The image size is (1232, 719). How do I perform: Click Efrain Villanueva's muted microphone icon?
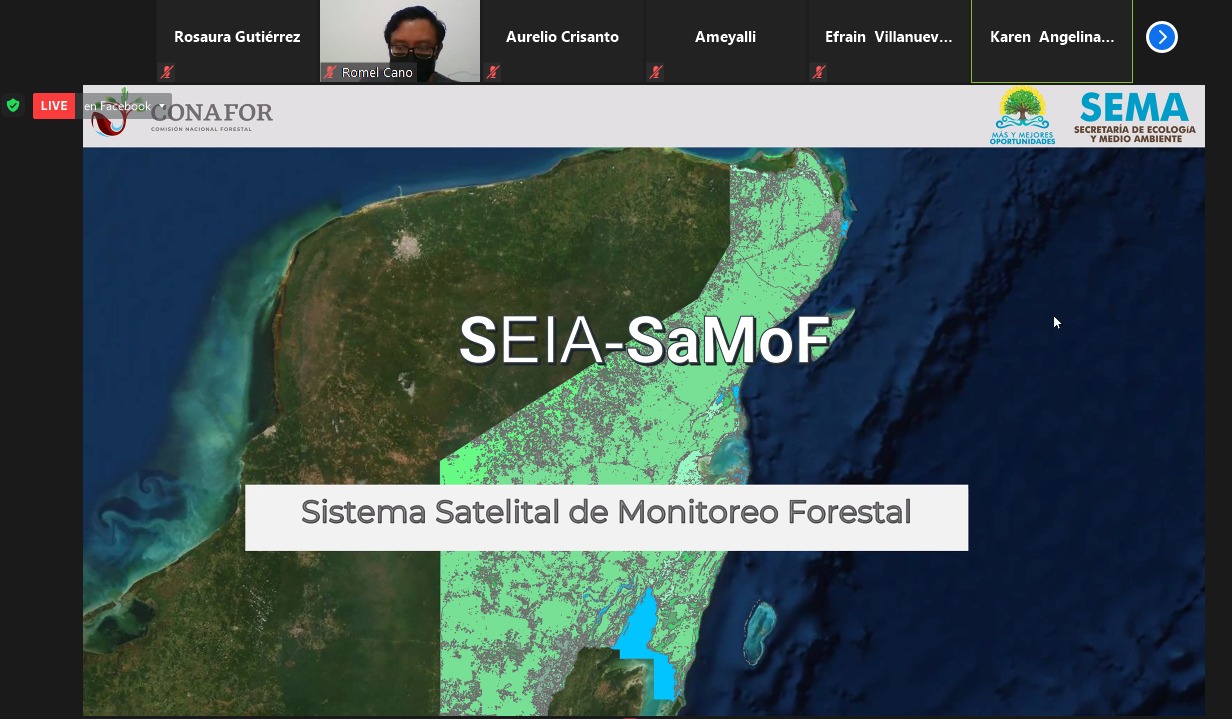(818, 72)
